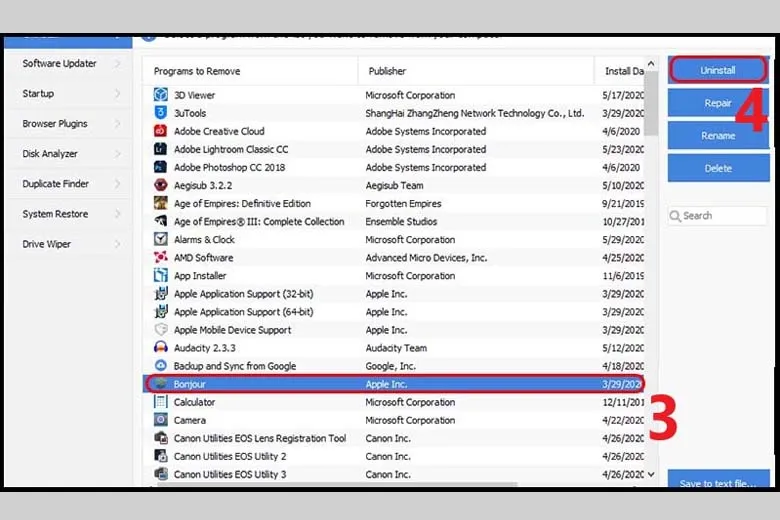780x520 pixels.
Task: Click publisher ShangHai ZhangZheng Network Technology
Action: [474, 113]
